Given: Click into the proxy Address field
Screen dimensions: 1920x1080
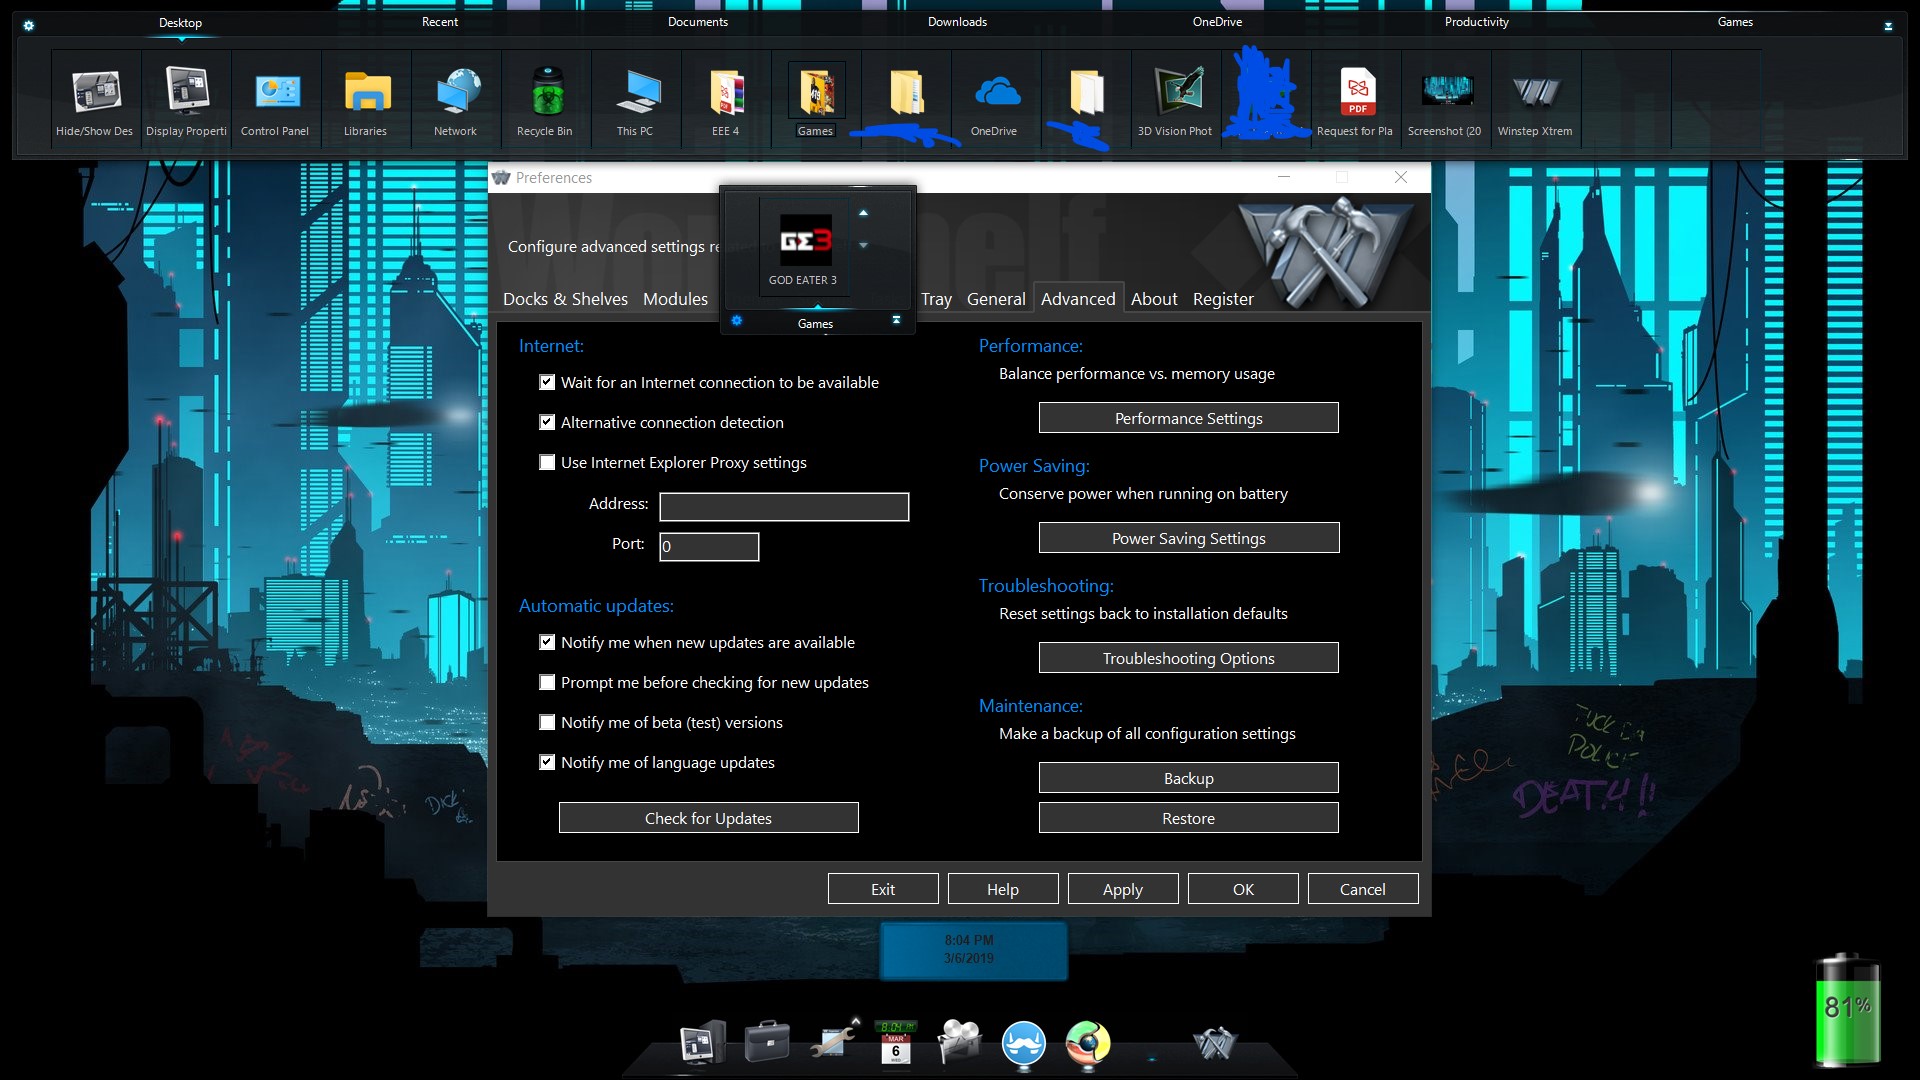Looking at the screenshot, I should pos(784,507).
